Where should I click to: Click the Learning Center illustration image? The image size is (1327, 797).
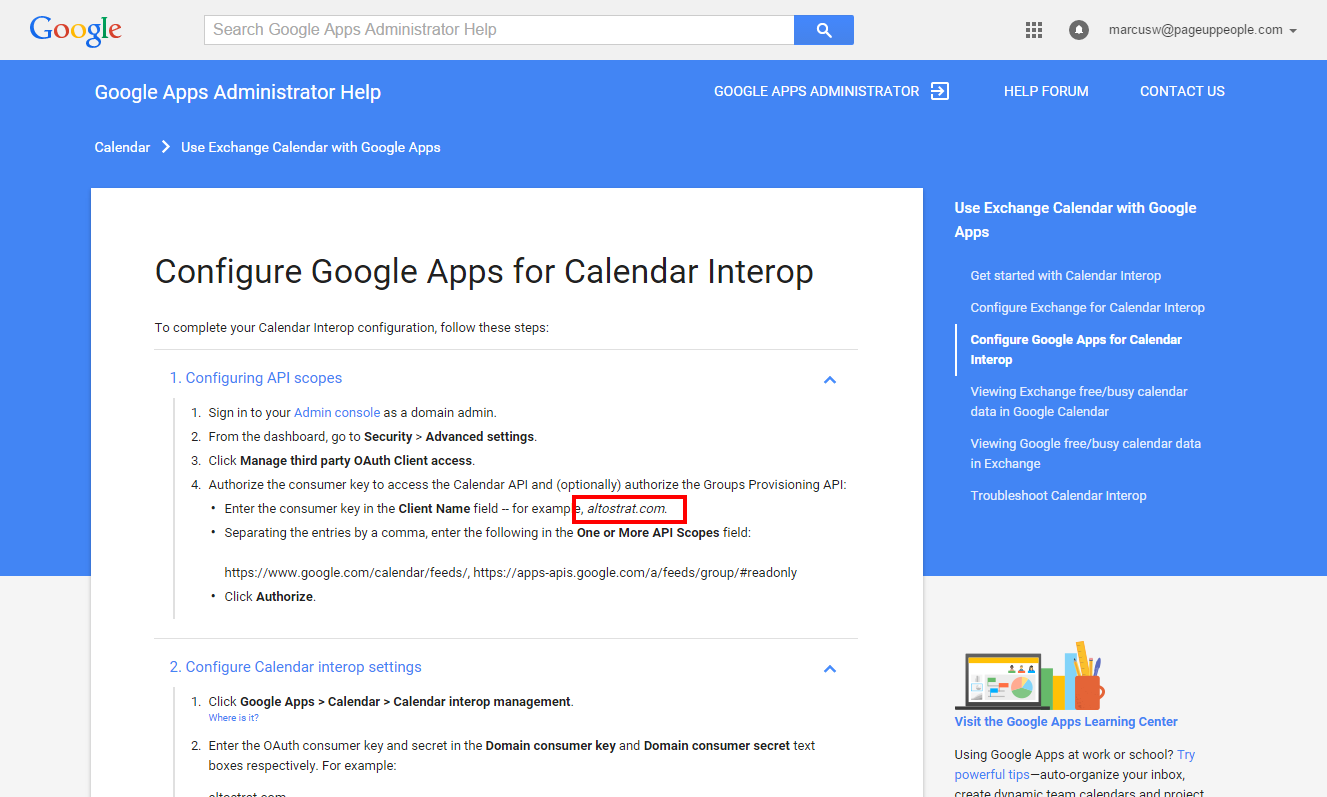point(1029,676)
